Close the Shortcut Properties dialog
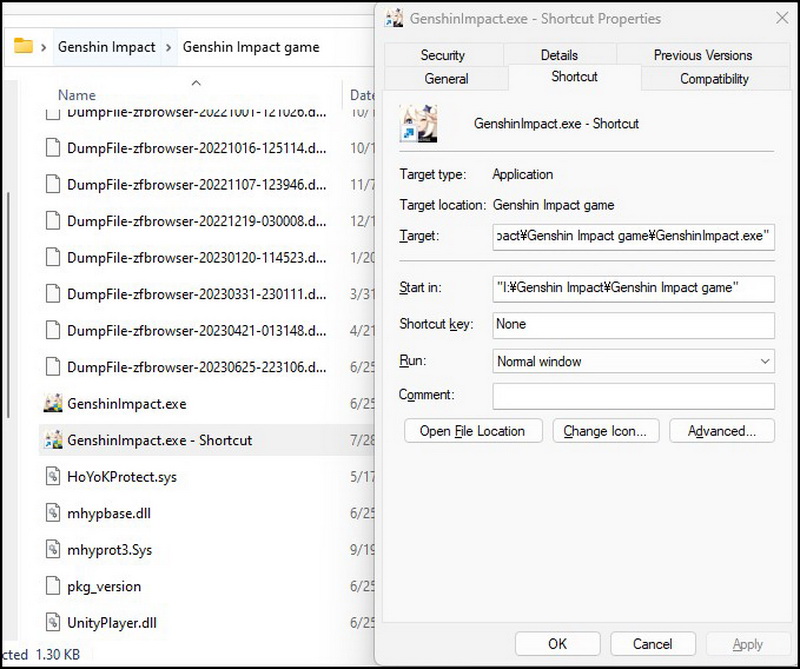800x669 pixels. pyautogui.click(x=782, y=18)
